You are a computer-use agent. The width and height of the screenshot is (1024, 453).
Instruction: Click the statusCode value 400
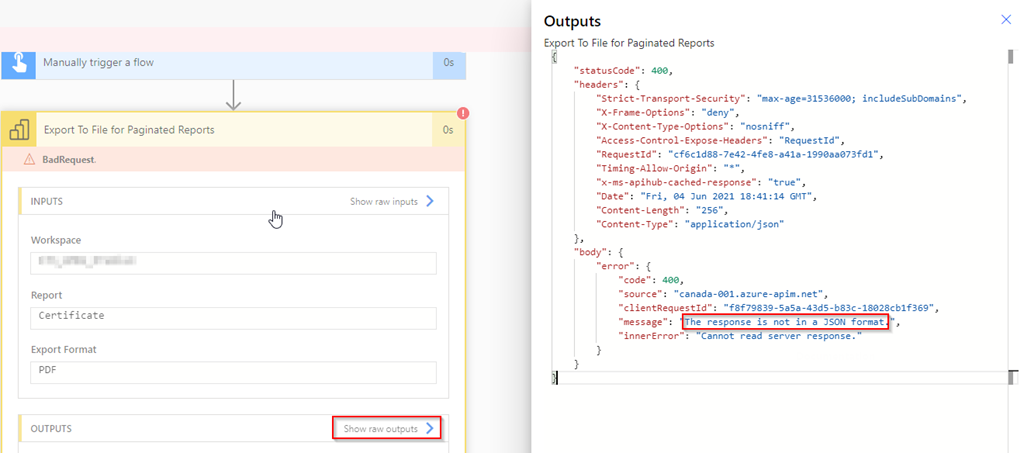[x=662, y=70]
